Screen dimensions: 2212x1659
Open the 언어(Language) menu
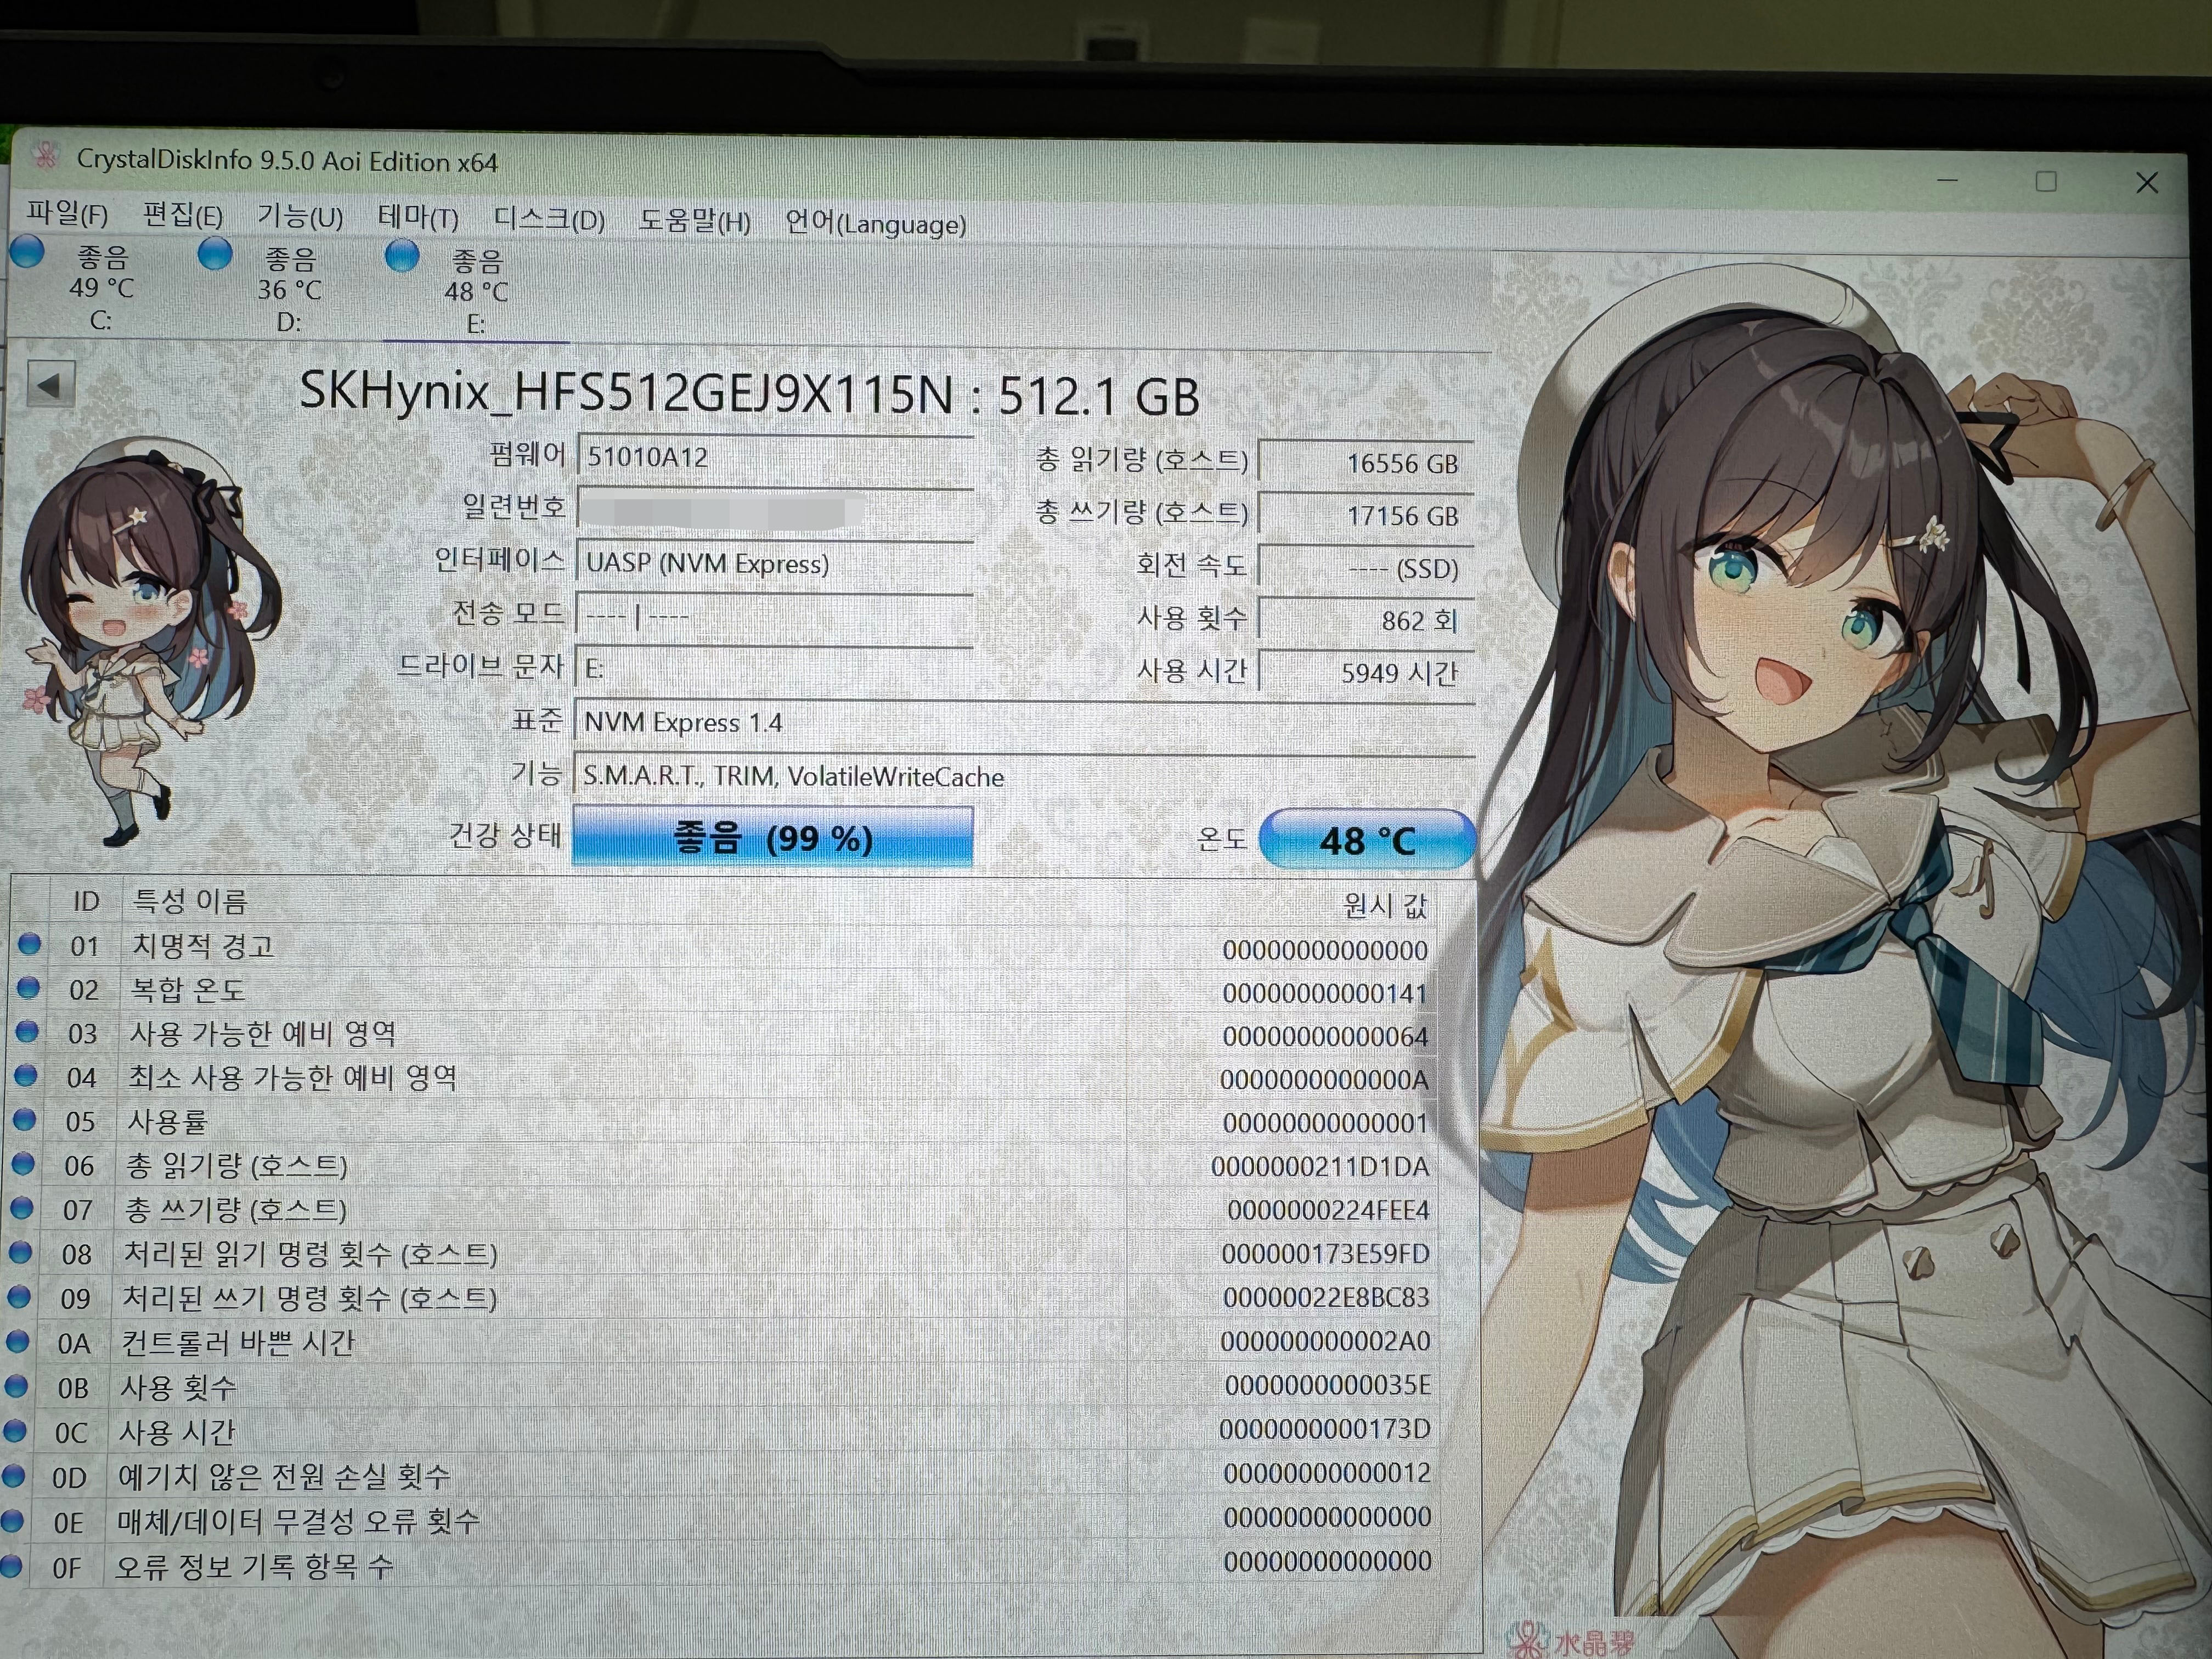[x=875, y=223]
